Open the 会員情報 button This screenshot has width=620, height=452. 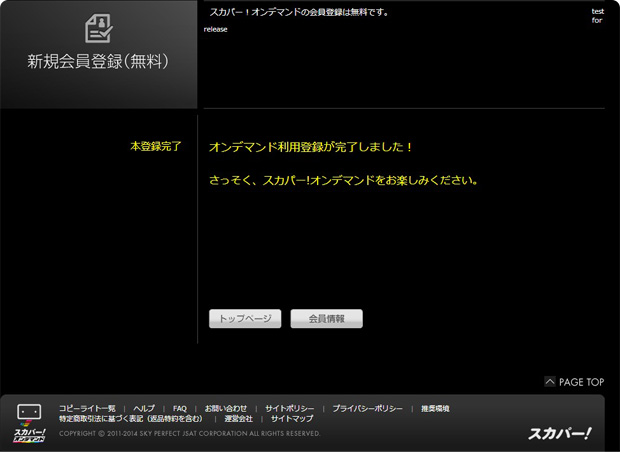[327, 318]
